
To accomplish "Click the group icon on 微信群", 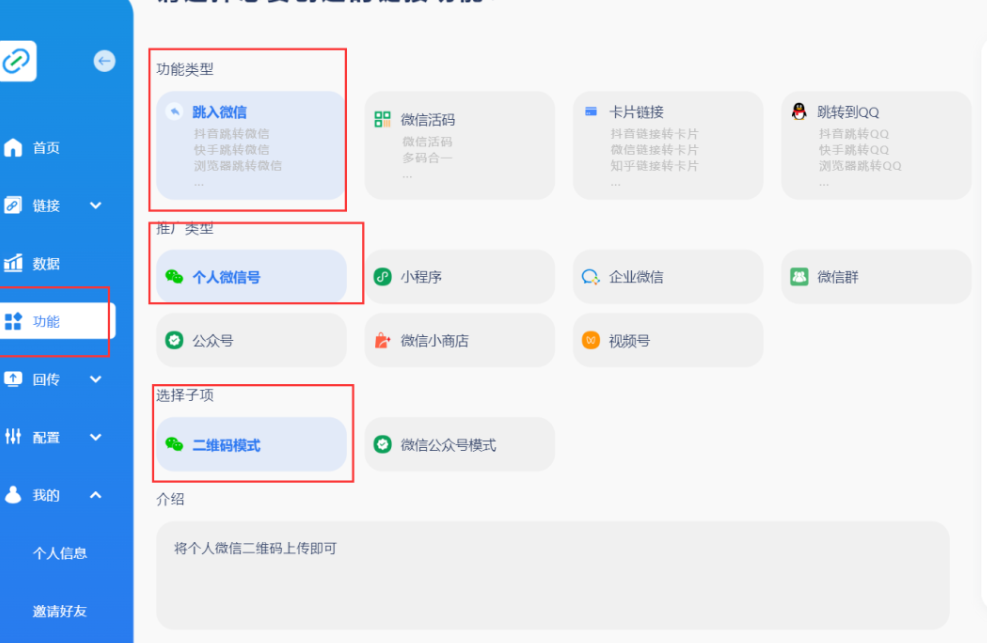I will (x=799, y=277).
